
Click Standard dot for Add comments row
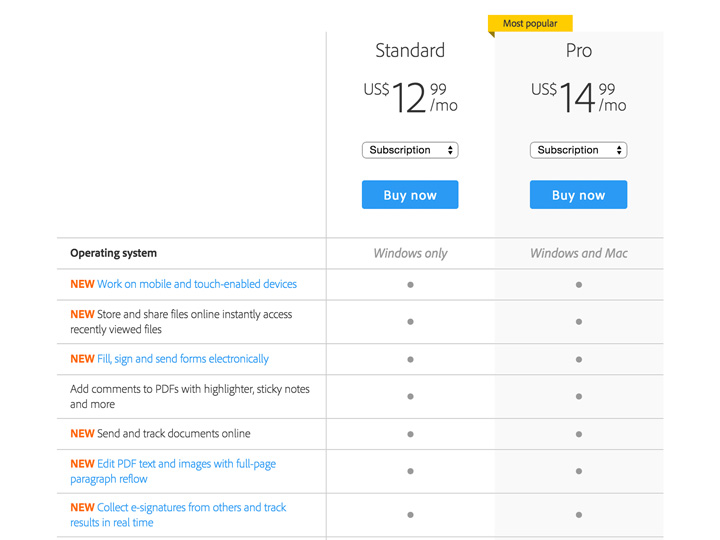coord(411,396)
